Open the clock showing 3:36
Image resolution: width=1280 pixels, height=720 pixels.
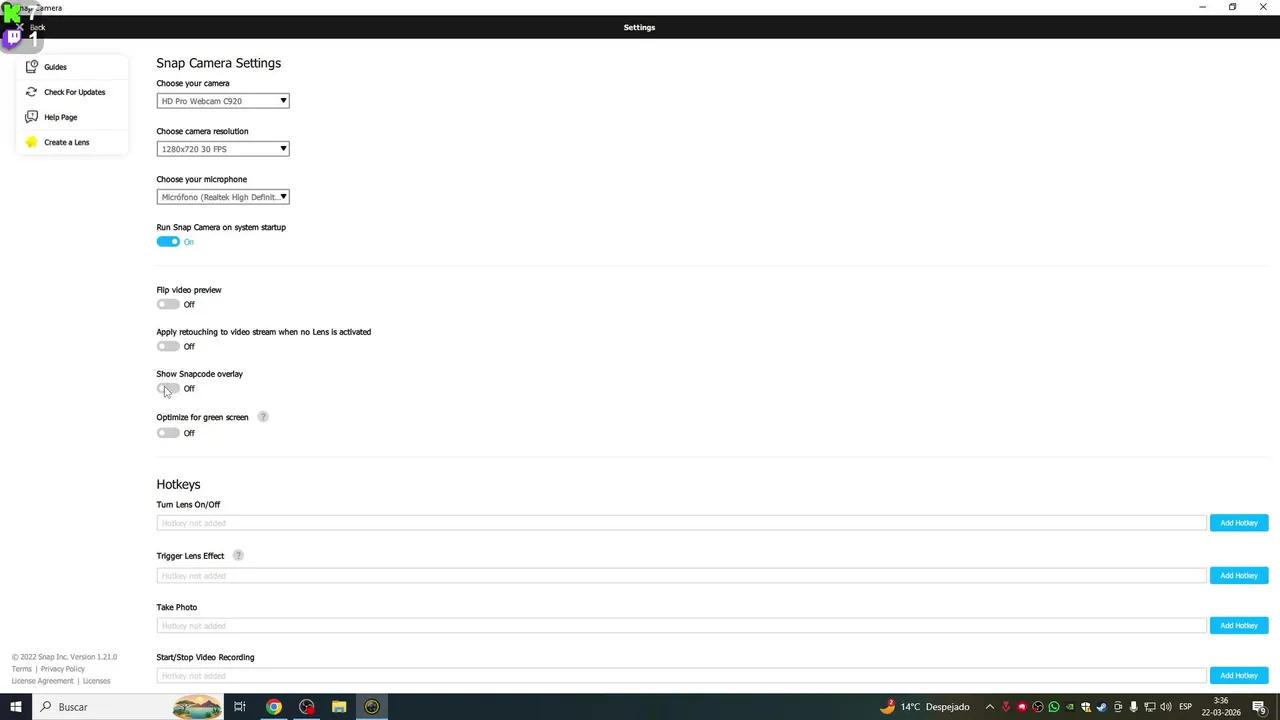point(1221,707)
